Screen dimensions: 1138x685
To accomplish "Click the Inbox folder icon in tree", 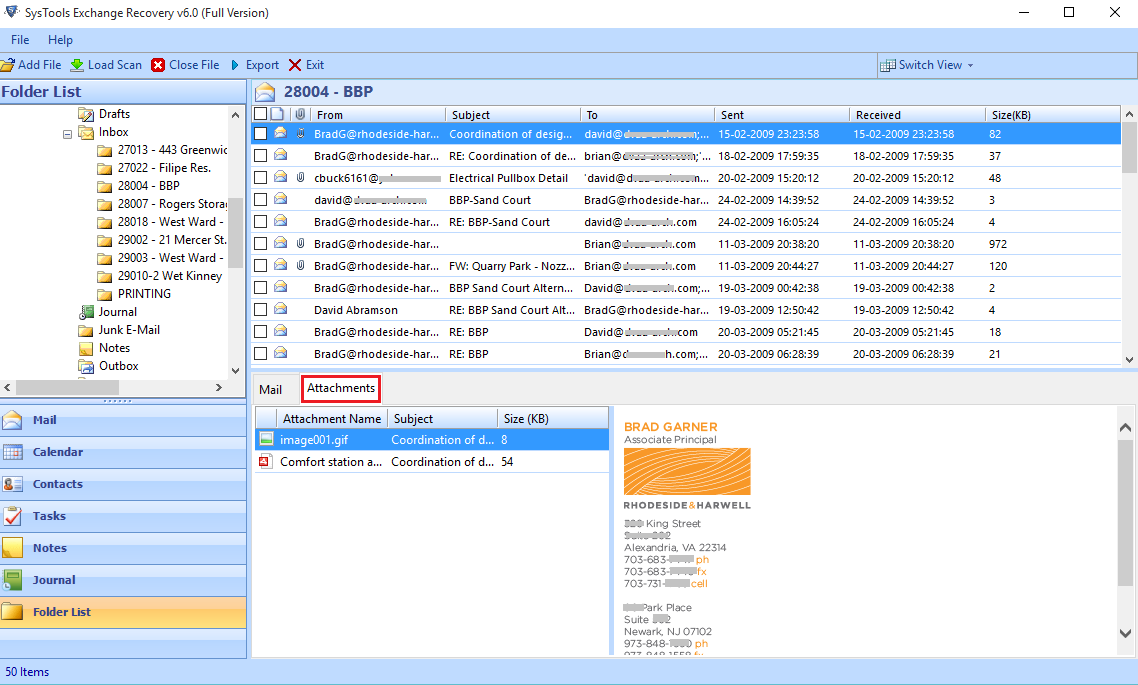I will pyautogui.click(x=86, y=133).
